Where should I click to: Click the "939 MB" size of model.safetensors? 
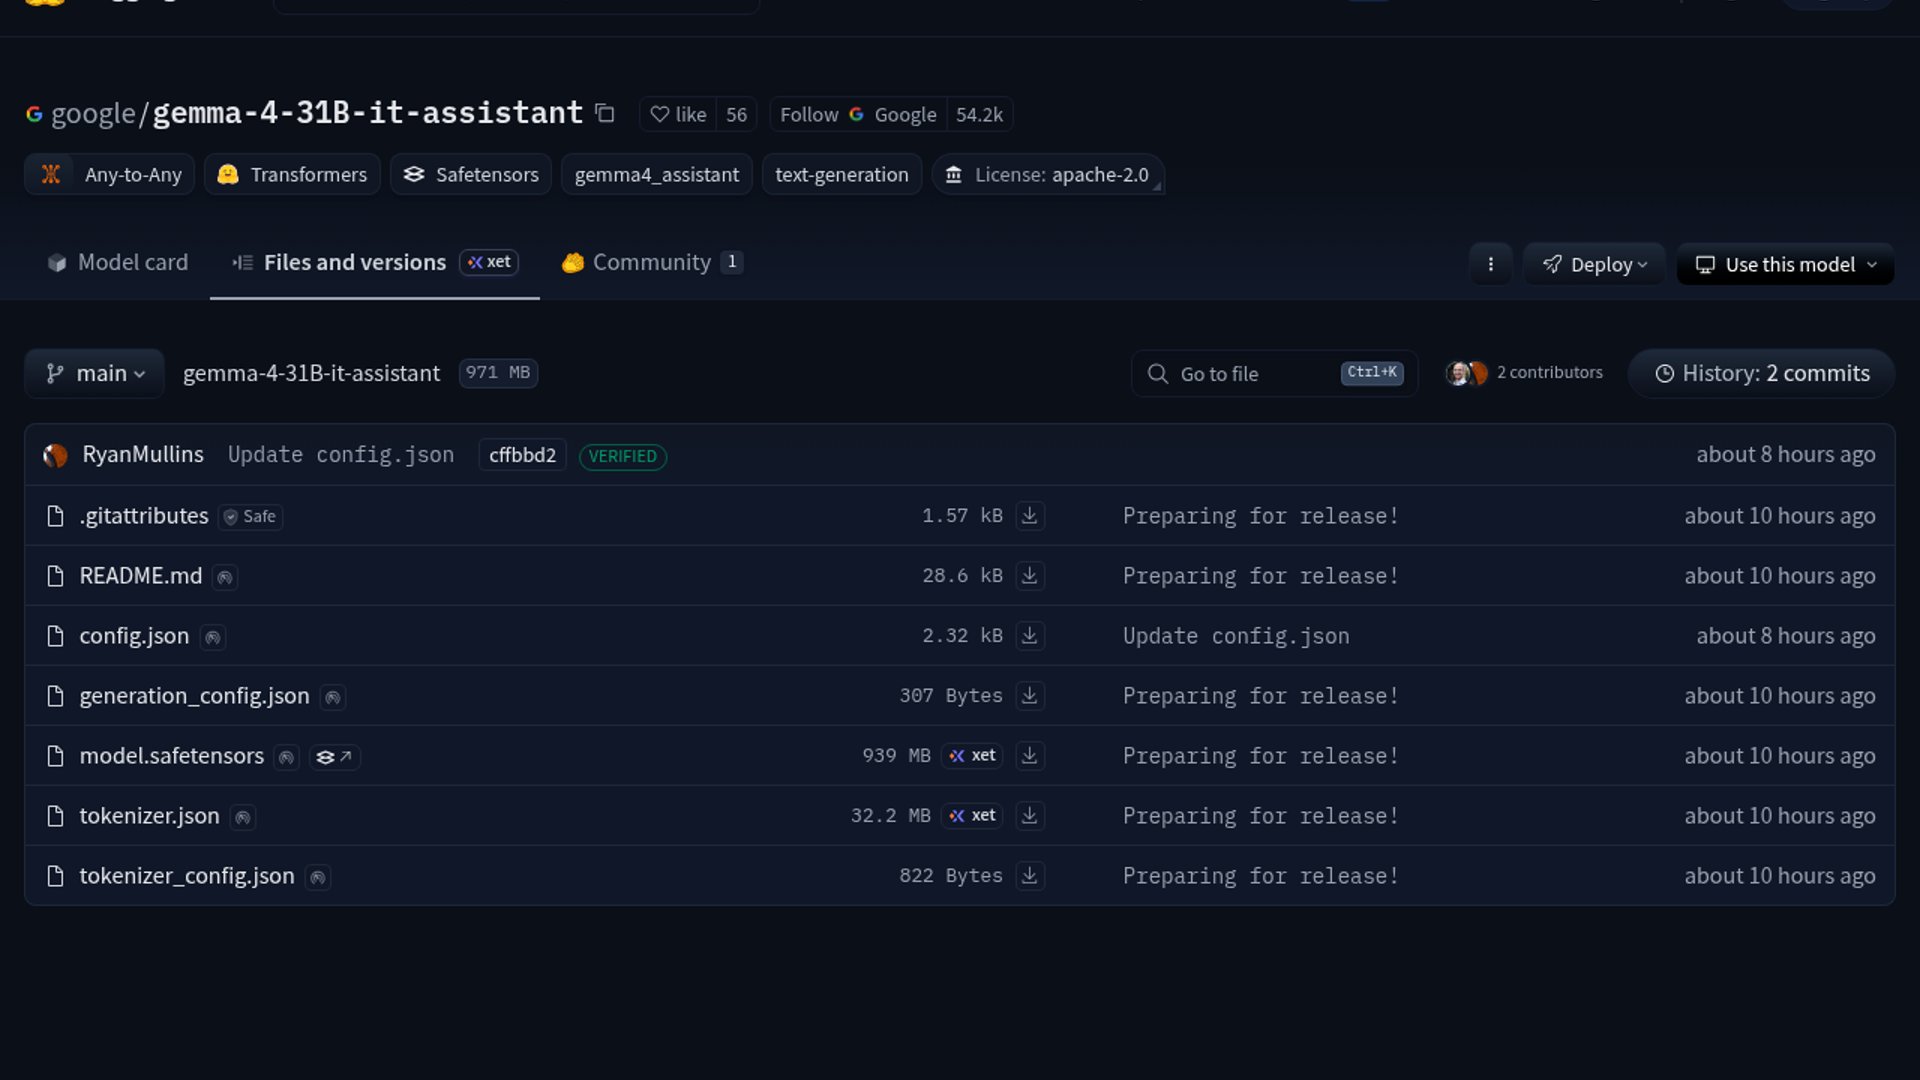(896, 756)
